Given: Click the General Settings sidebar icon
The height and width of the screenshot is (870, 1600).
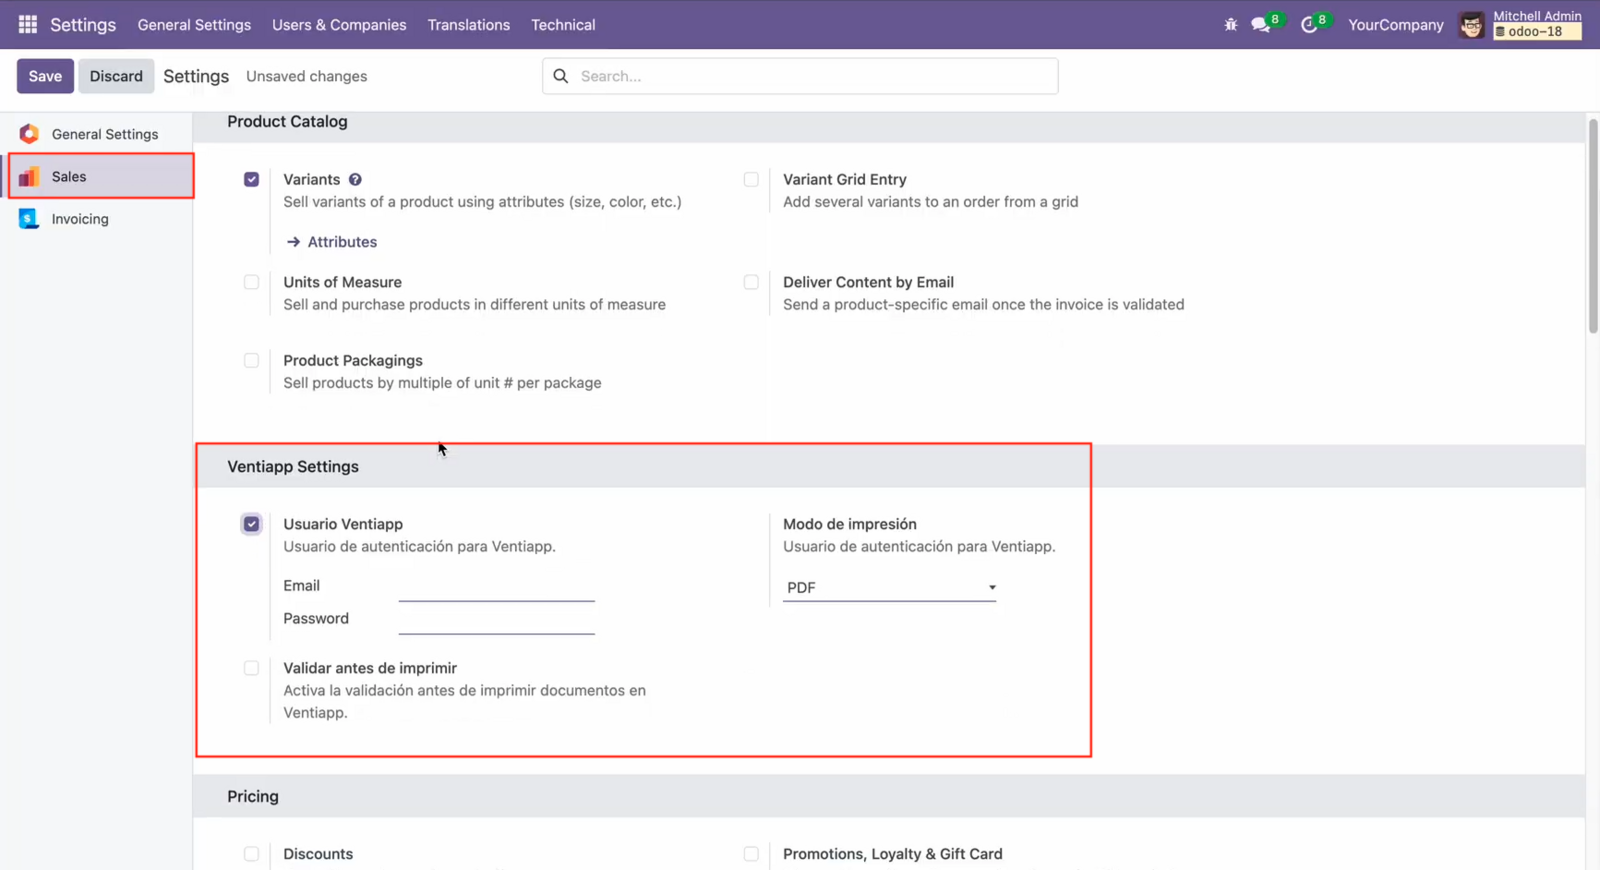Looking at the screenshot, I should (x=29, y=134).
